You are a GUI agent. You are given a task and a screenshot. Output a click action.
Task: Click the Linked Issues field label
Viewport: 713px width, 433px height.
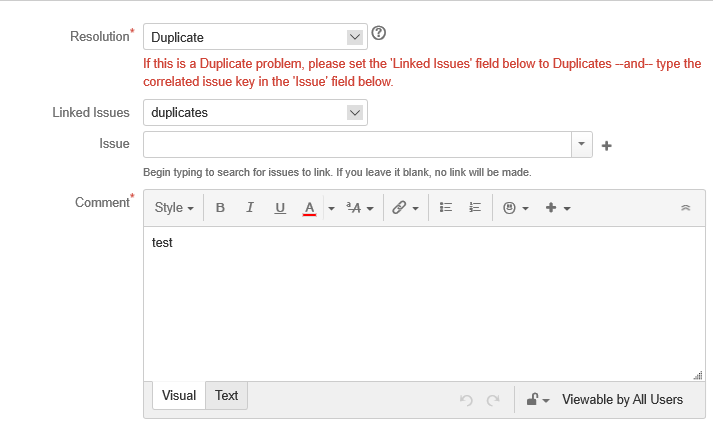click(x=91, y=112)
